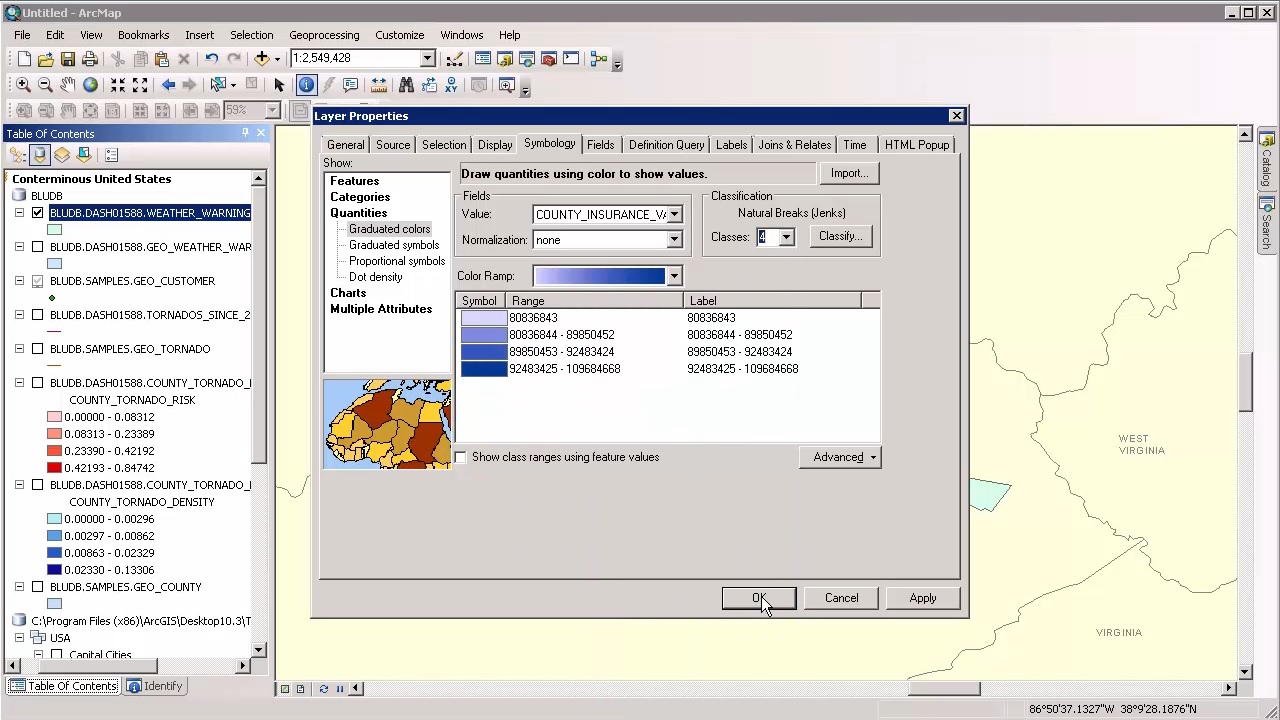Switch TOC to List By Visibility

(62, 155)
